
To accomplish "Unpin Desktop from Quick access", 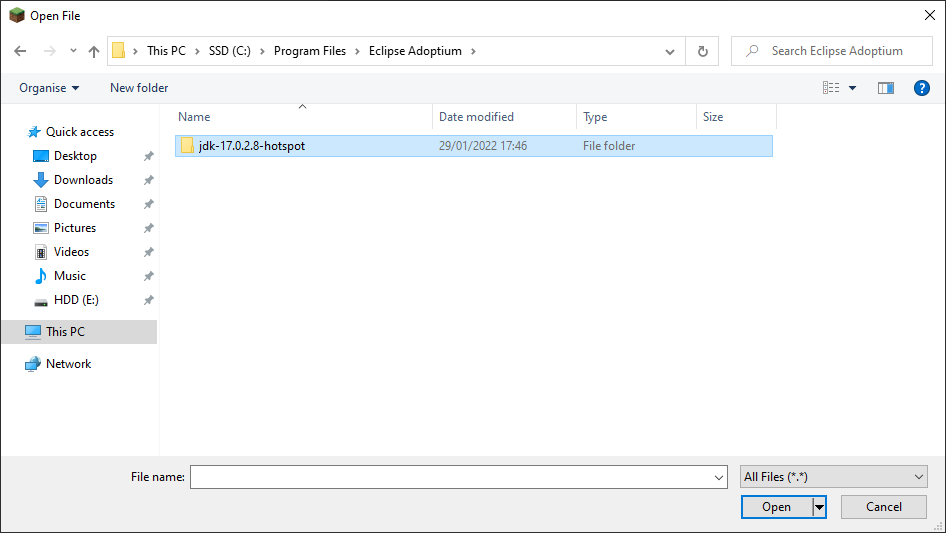I will (148, 156).
